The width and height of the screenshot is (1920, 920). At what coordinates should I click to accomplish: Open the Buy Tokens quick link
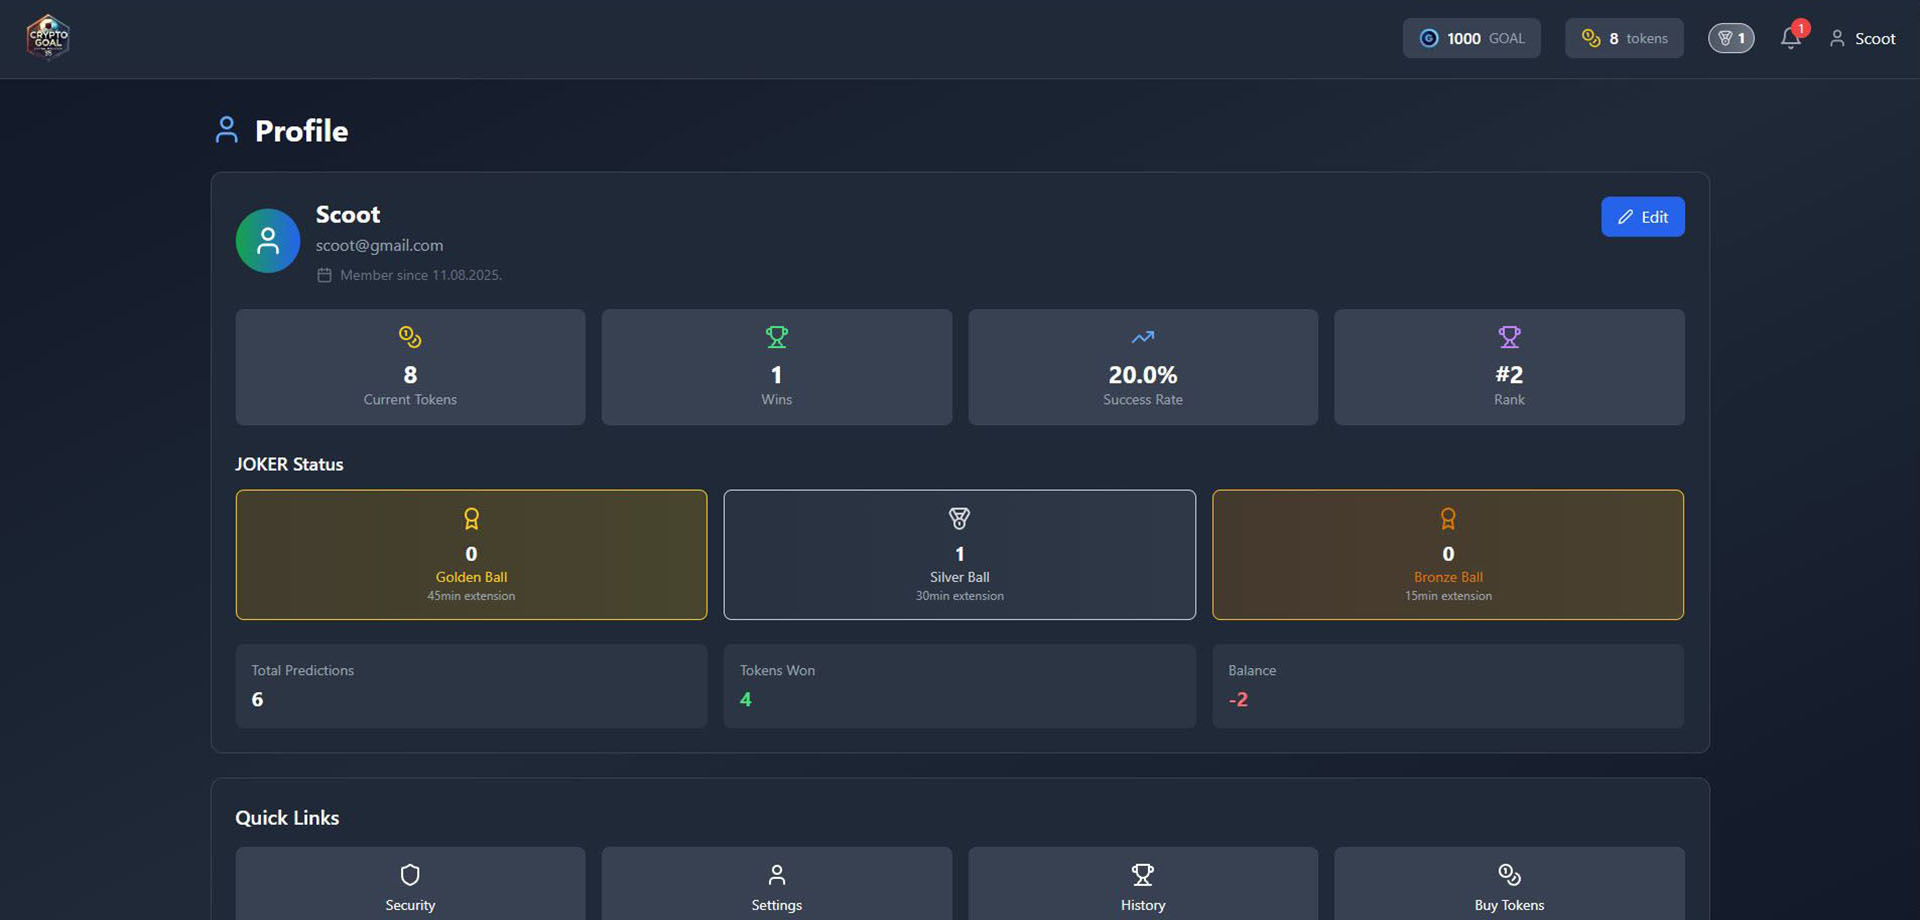click(x=1509, y=884)
